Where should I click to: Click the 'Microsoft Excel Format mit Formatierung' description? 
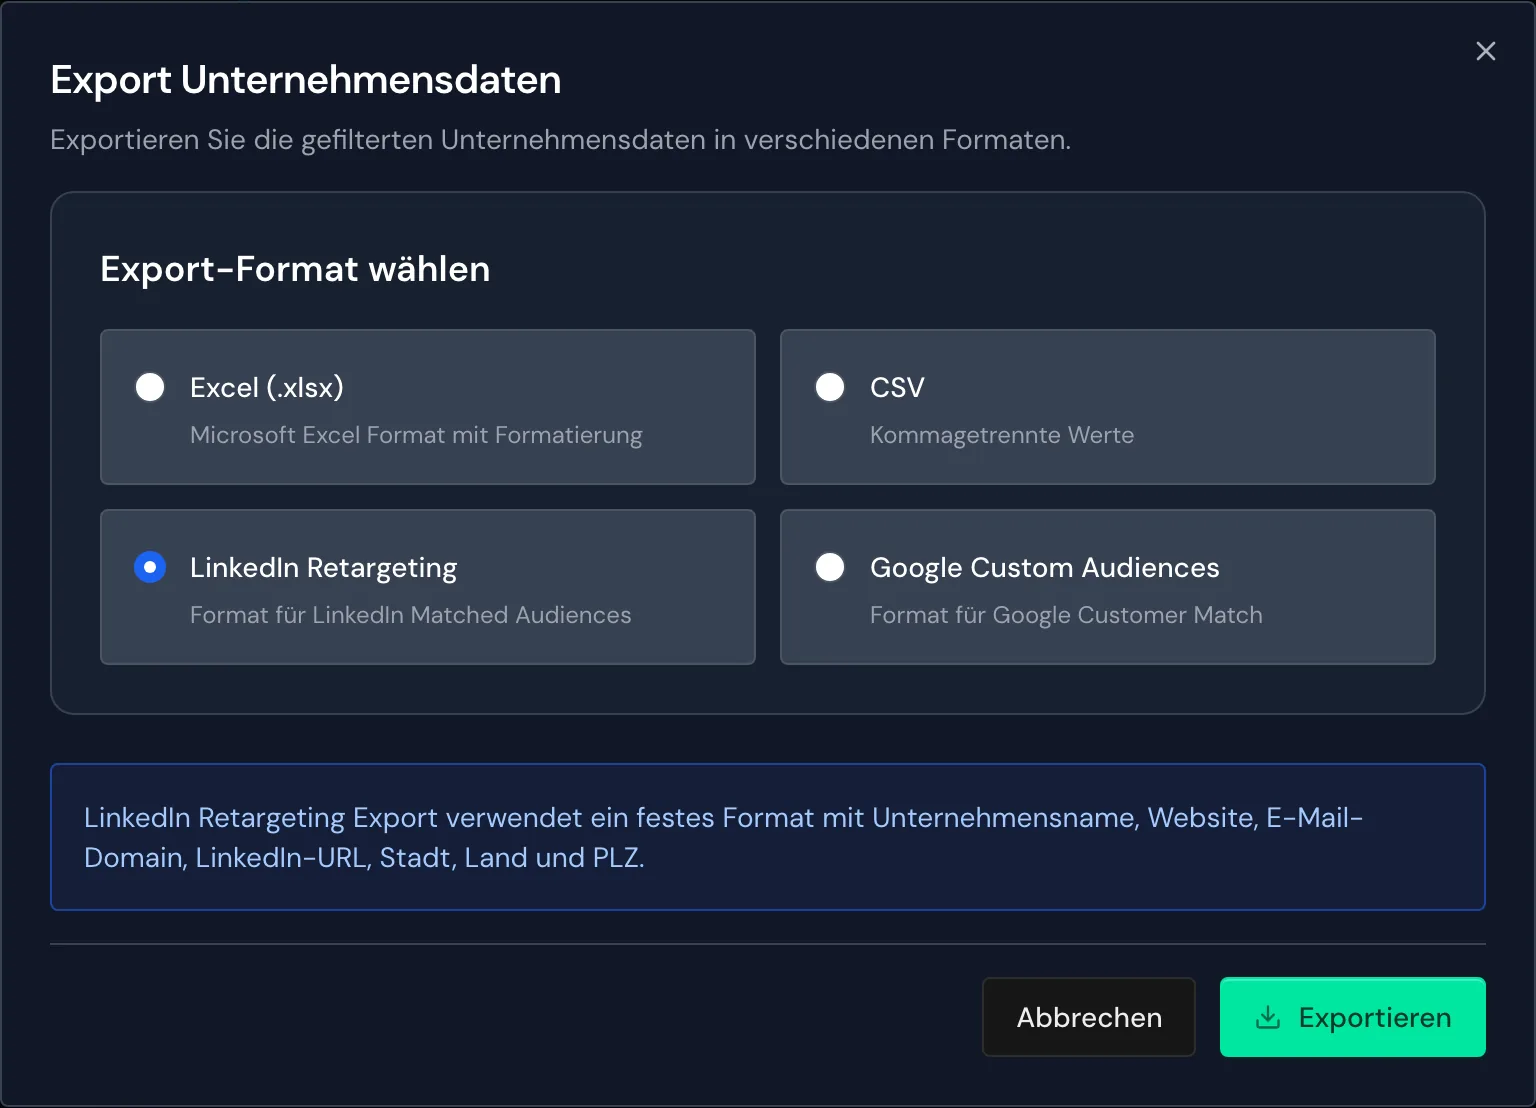(416, 435)
